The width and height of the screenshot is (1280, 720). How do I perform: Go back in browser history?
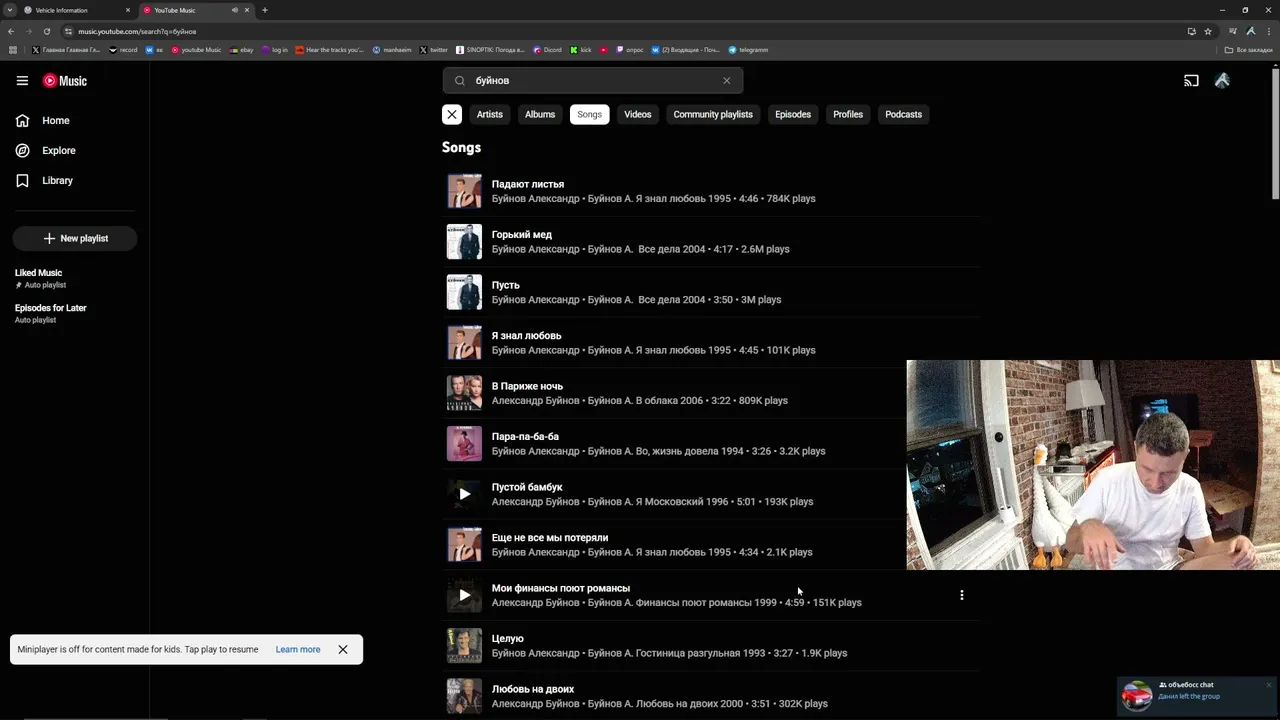tap(11, 31)
